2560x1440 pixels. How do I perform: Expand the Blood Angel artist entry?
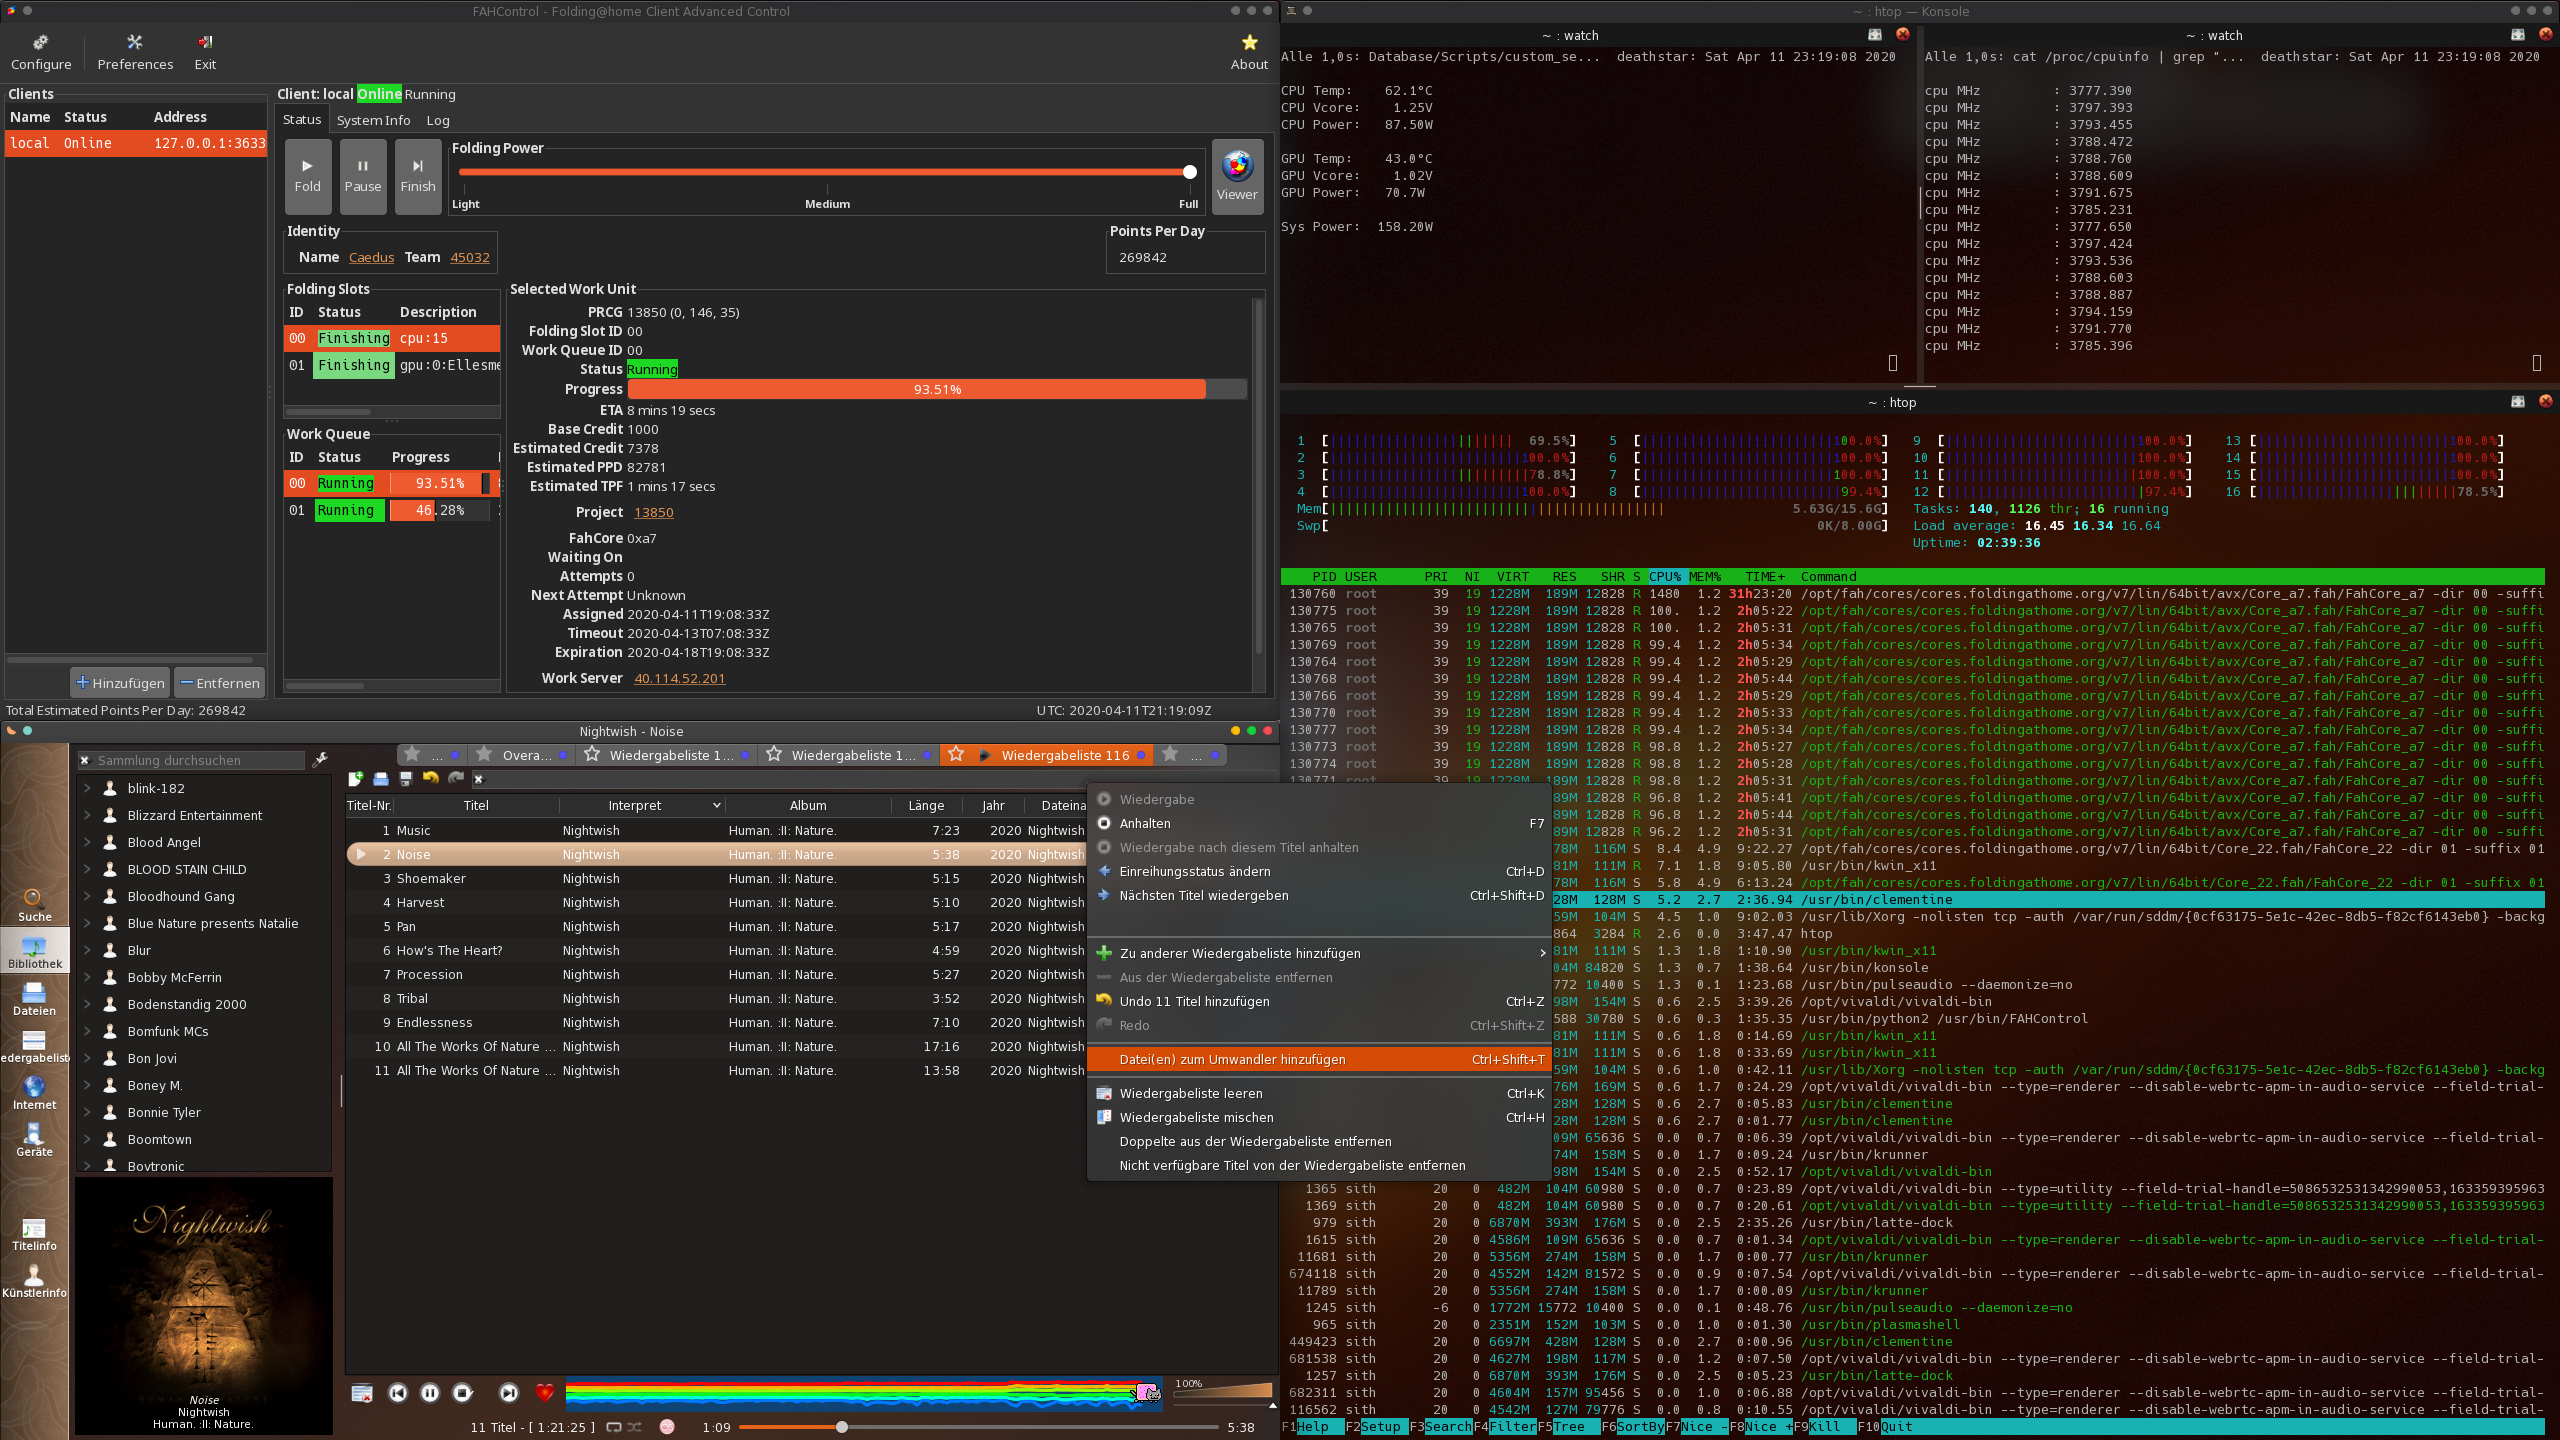[x=87, y=842]
